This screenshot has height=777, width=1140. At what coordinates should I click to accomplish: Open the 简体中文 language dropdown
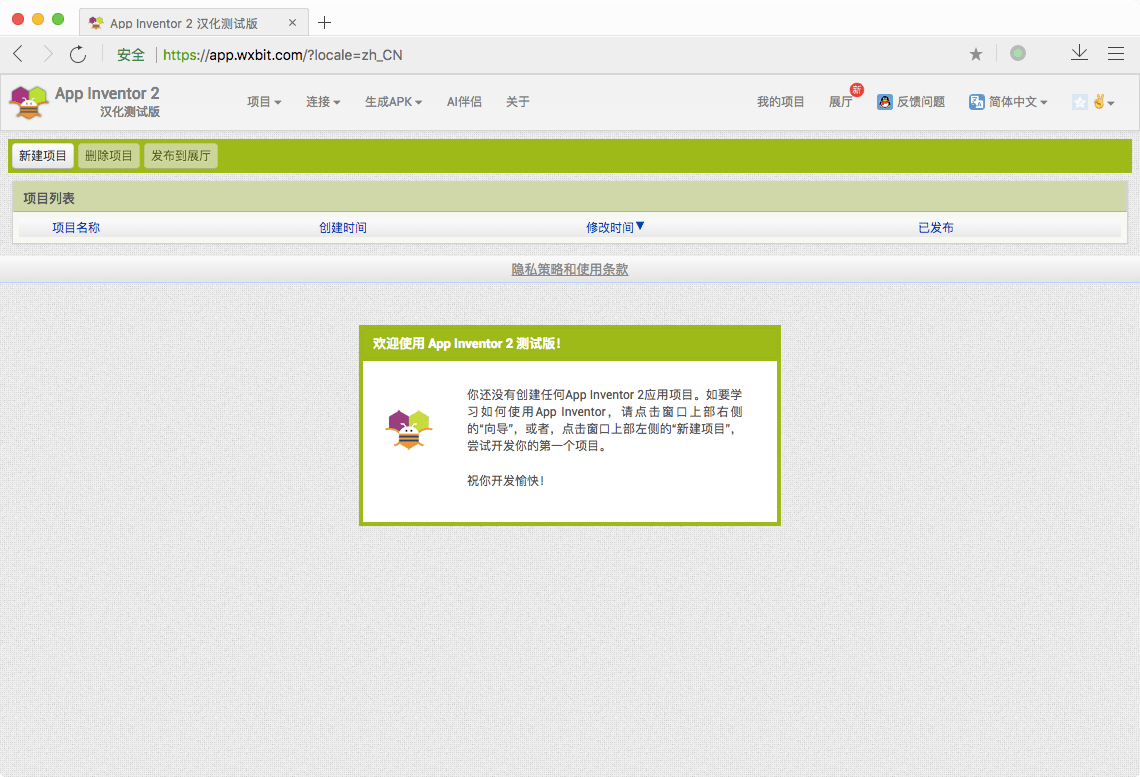tap(1012, 101)
